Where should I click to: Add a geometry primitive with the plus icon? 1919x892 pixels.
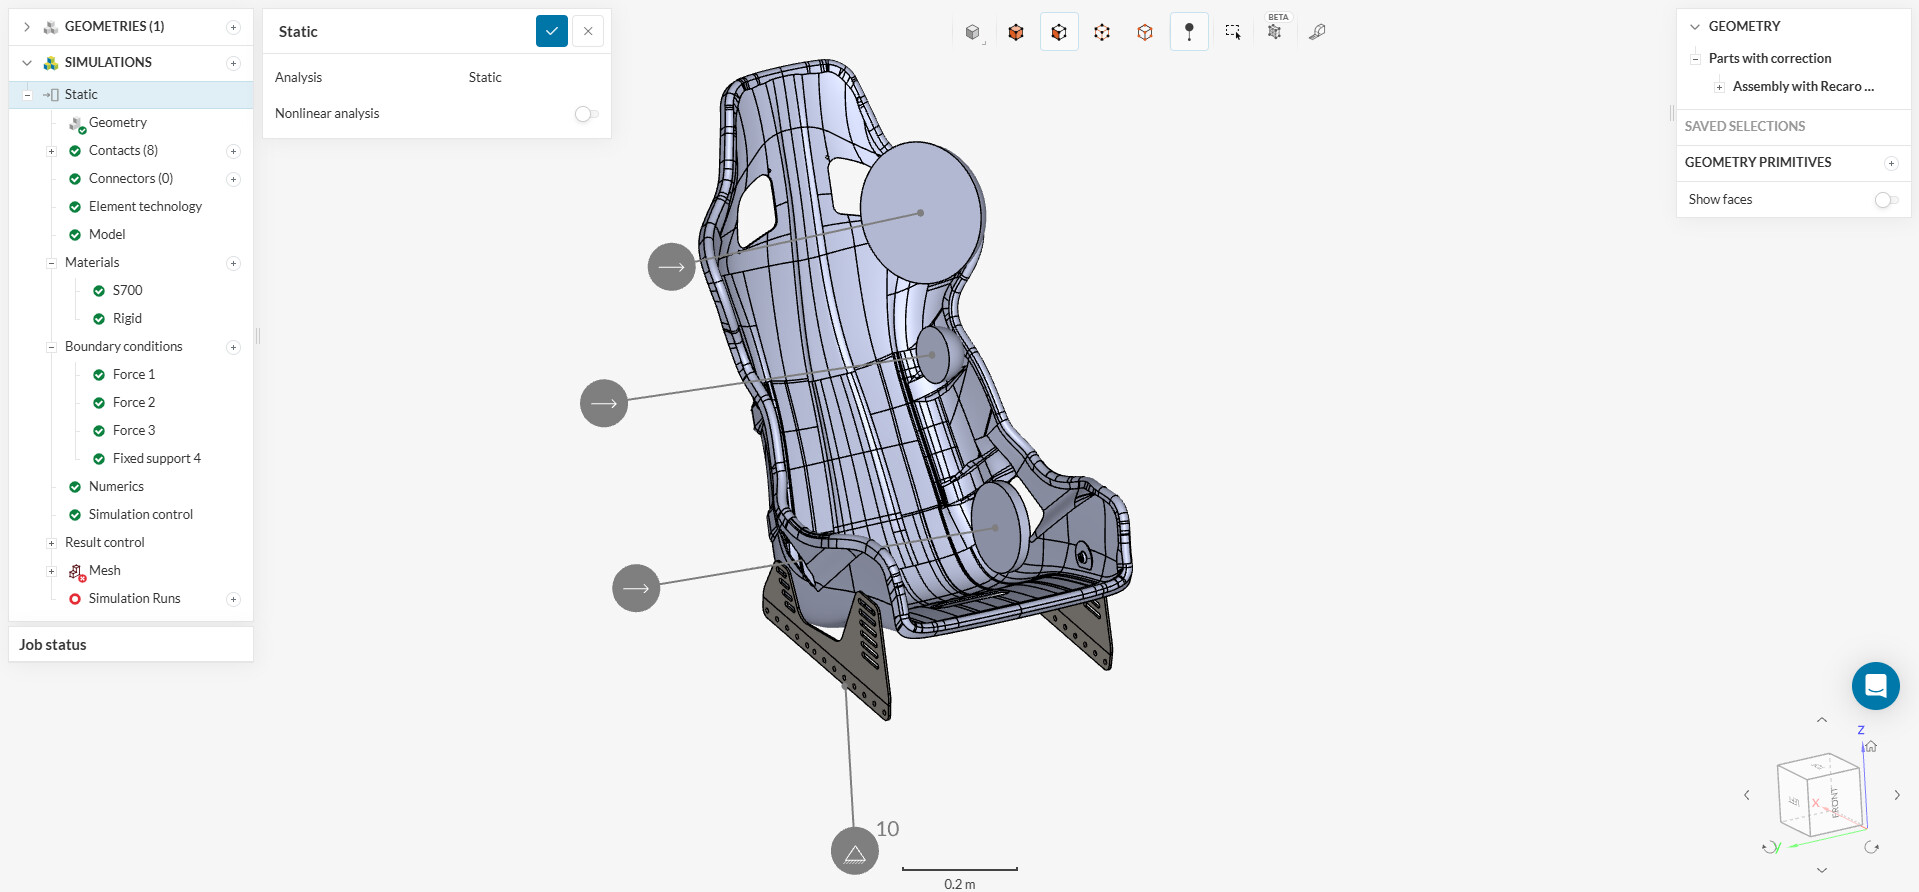(x=1891, y=163)
